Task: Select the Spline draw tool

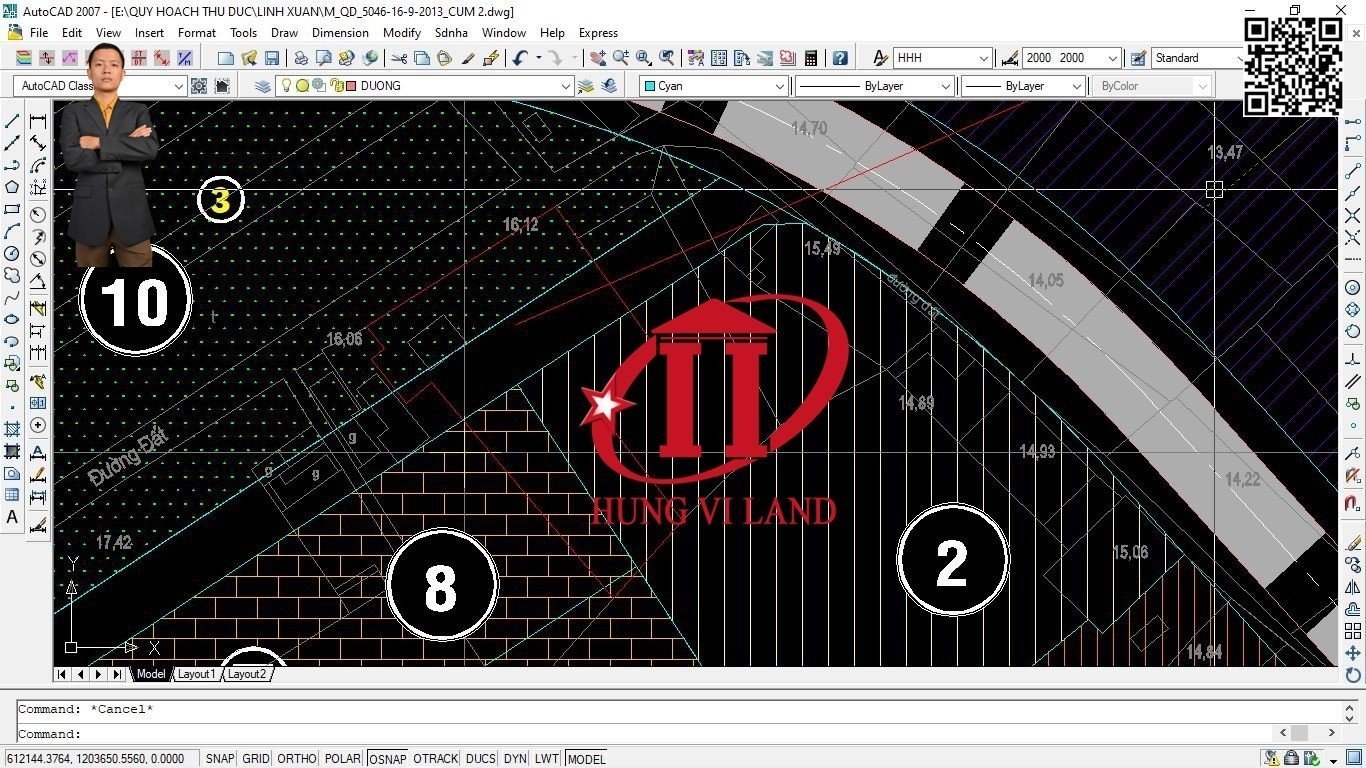Action: point(12,297)
